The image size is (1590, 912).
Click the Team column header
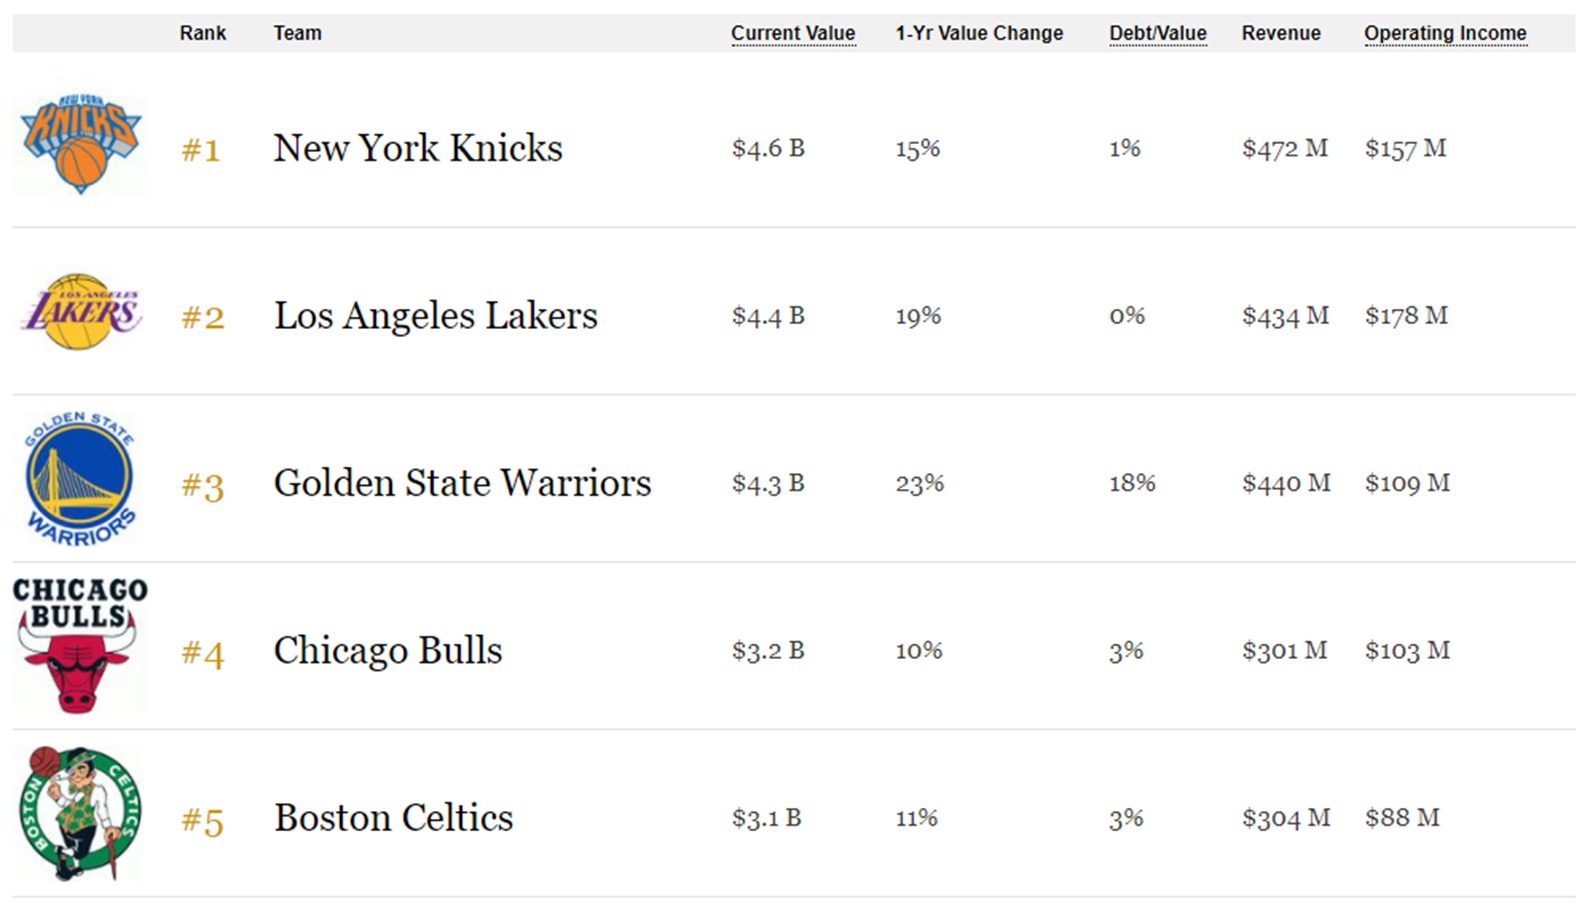point(298,33)
